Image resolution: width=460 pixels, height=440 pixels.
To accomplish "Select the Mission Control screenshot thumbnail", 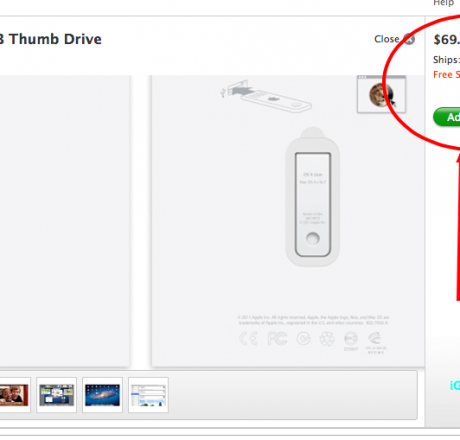I will pos(56,395).
